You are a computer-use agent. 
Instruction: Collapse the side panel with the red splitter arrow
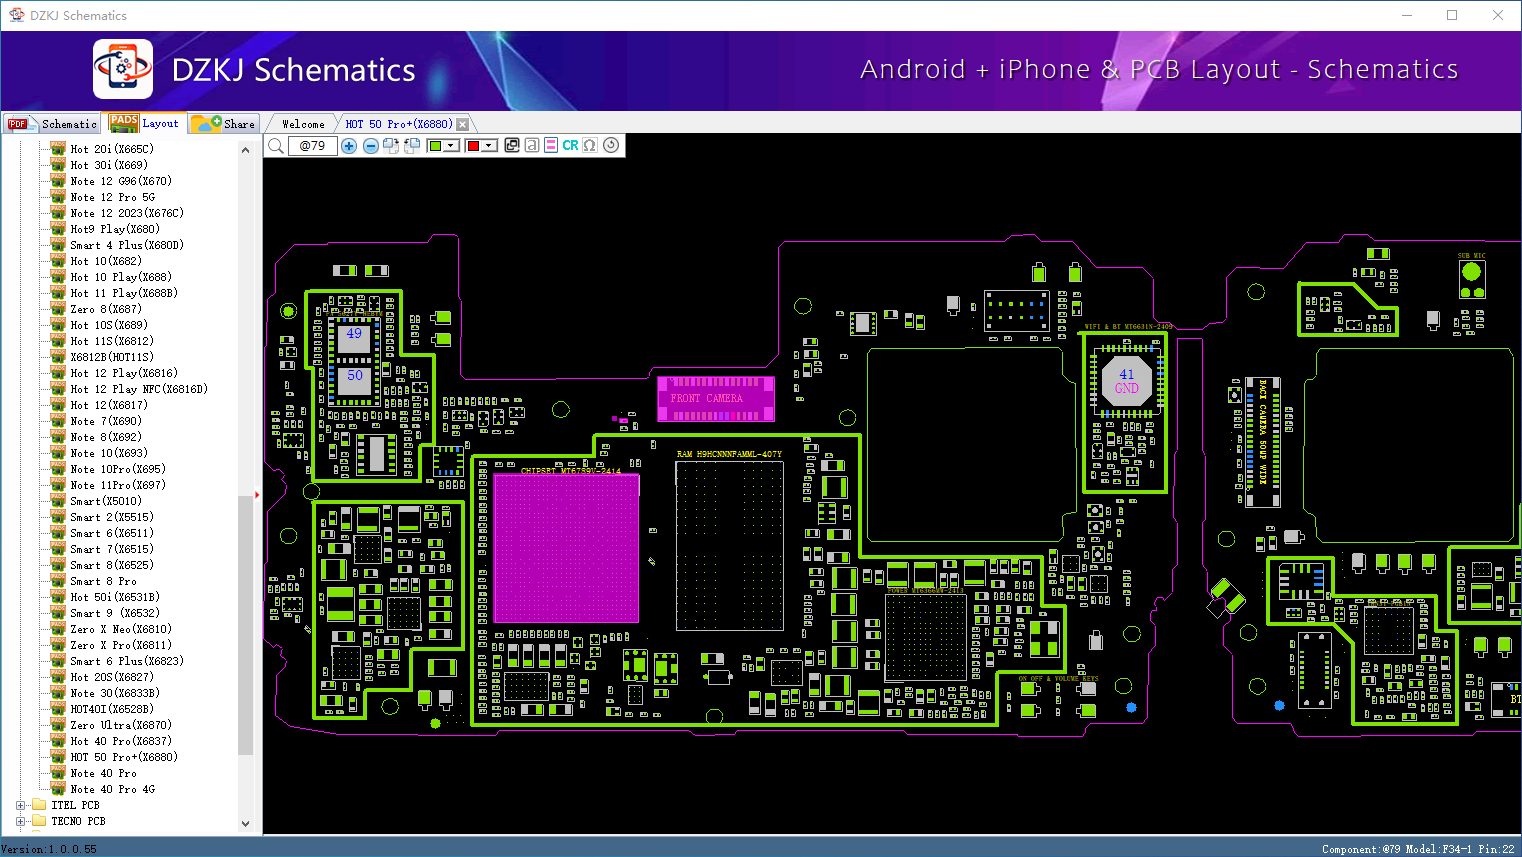tap(257, 494)
